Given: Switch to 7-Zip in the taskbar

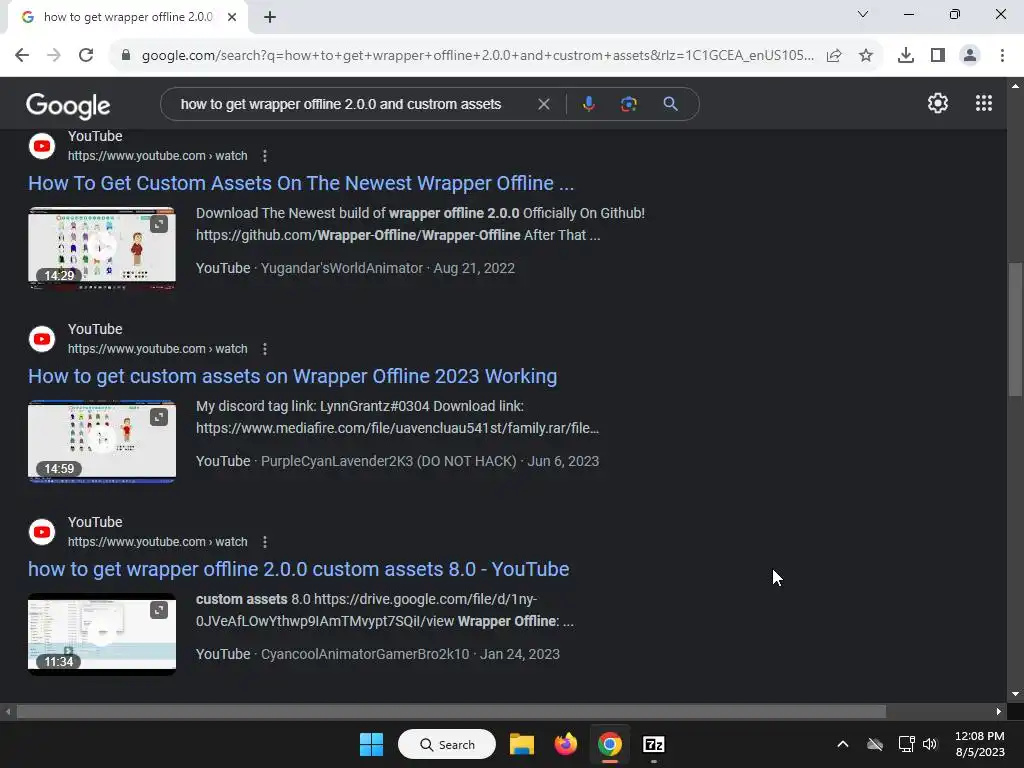Looking at the screenshot, I should pyautogui.click(x=654, y=744).
